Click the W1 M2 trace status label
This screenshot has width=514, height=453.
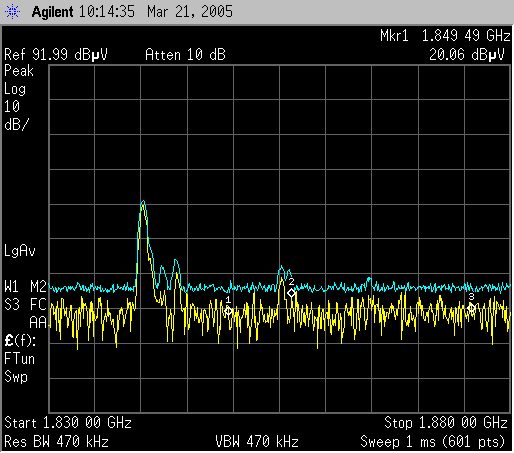25,287
